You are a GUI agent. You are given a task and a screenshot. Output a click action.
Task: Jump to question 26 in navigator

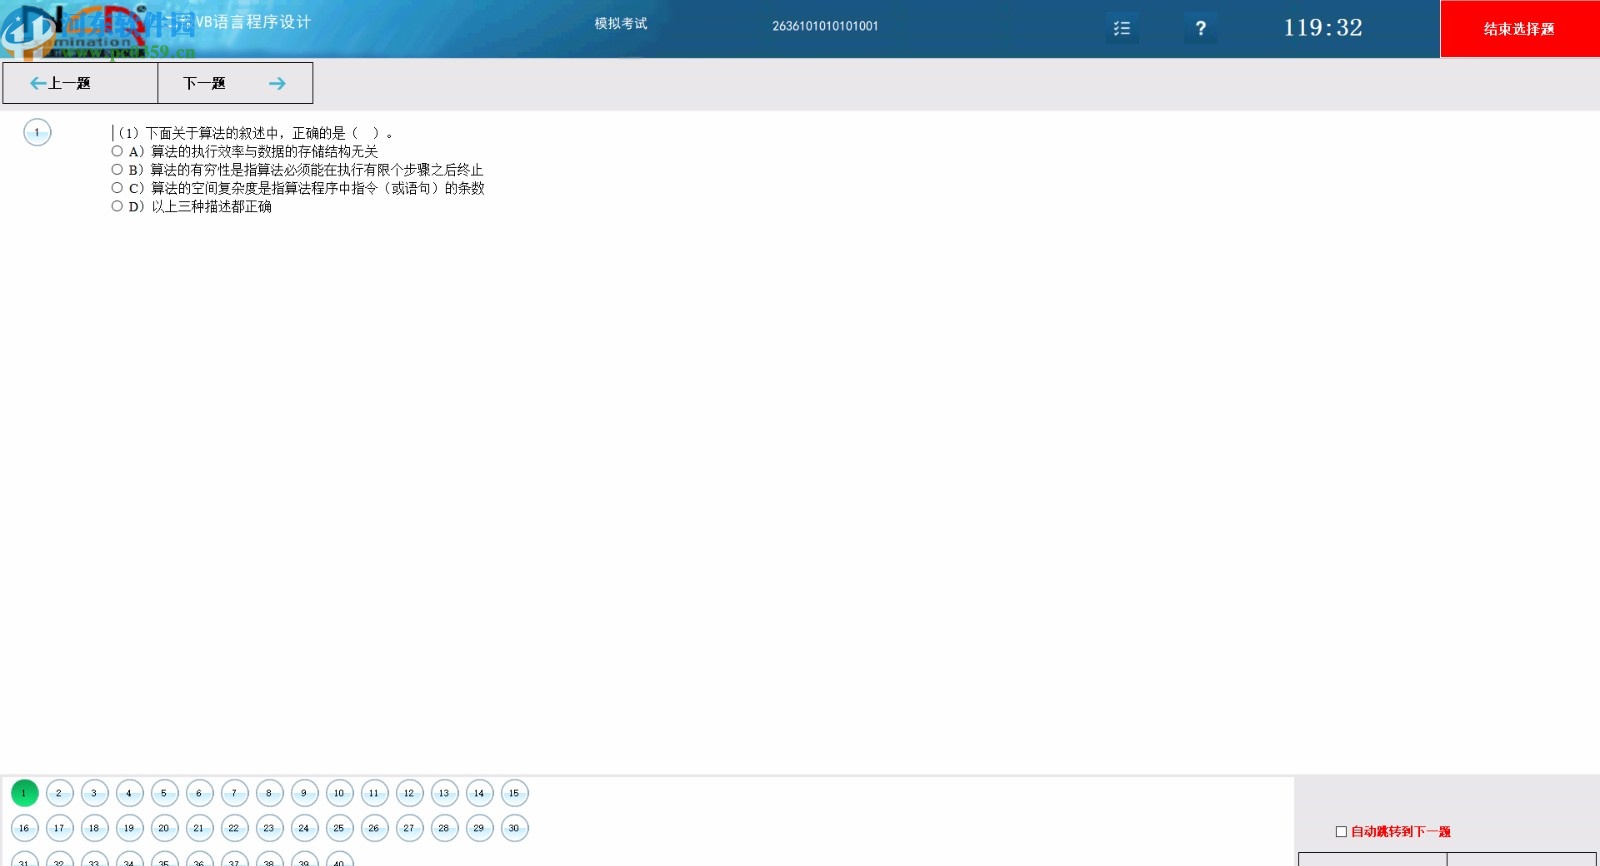(x=374, y=828)
